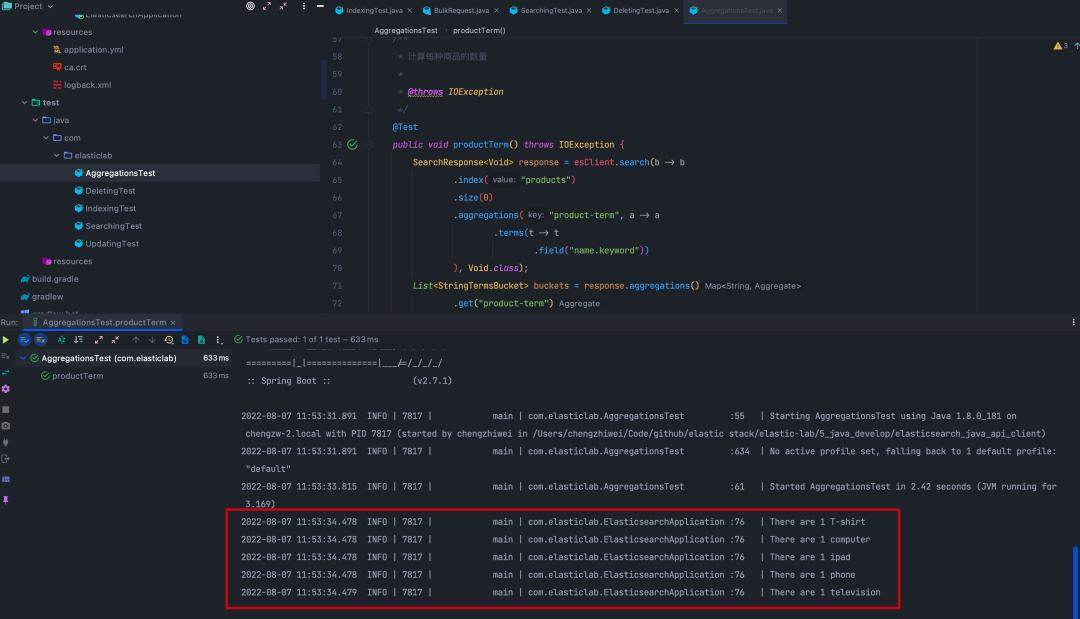Collapse the test folder
1080x619 pixels.
[x=24, y=103]
